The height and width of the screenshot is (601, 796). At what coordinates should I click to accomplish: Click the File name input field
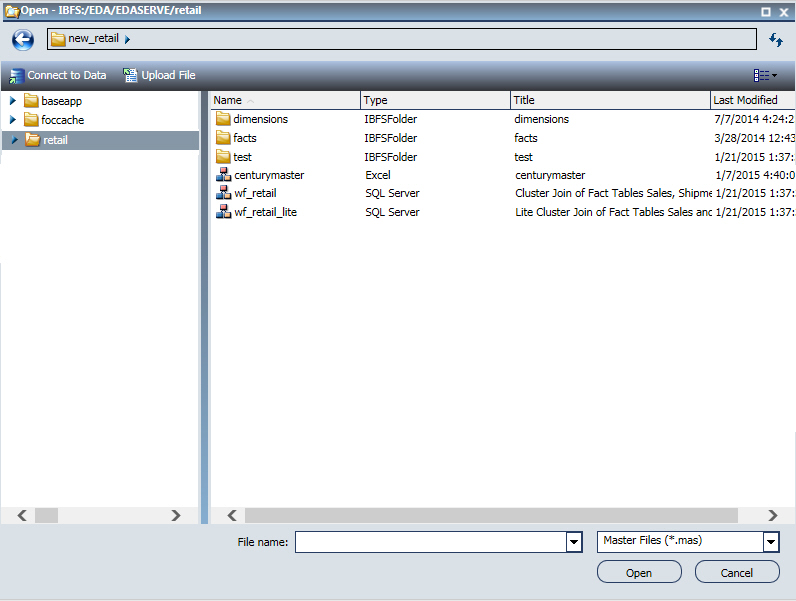[430, 542]
